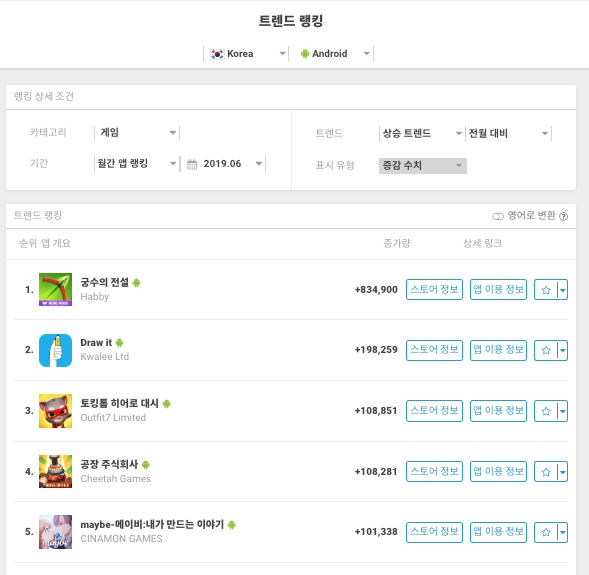Click the 궁수의 전설 app icon
This screenshot has width=589, height=575.
[55, 289]
